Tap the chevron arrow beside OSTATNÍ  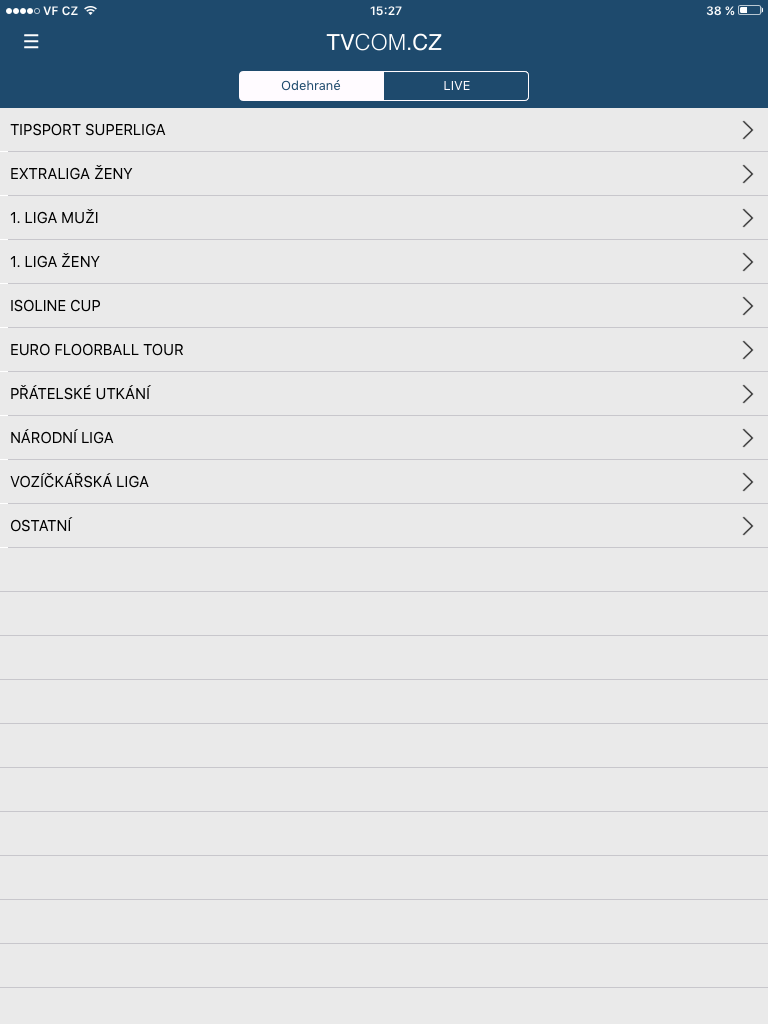748,526
